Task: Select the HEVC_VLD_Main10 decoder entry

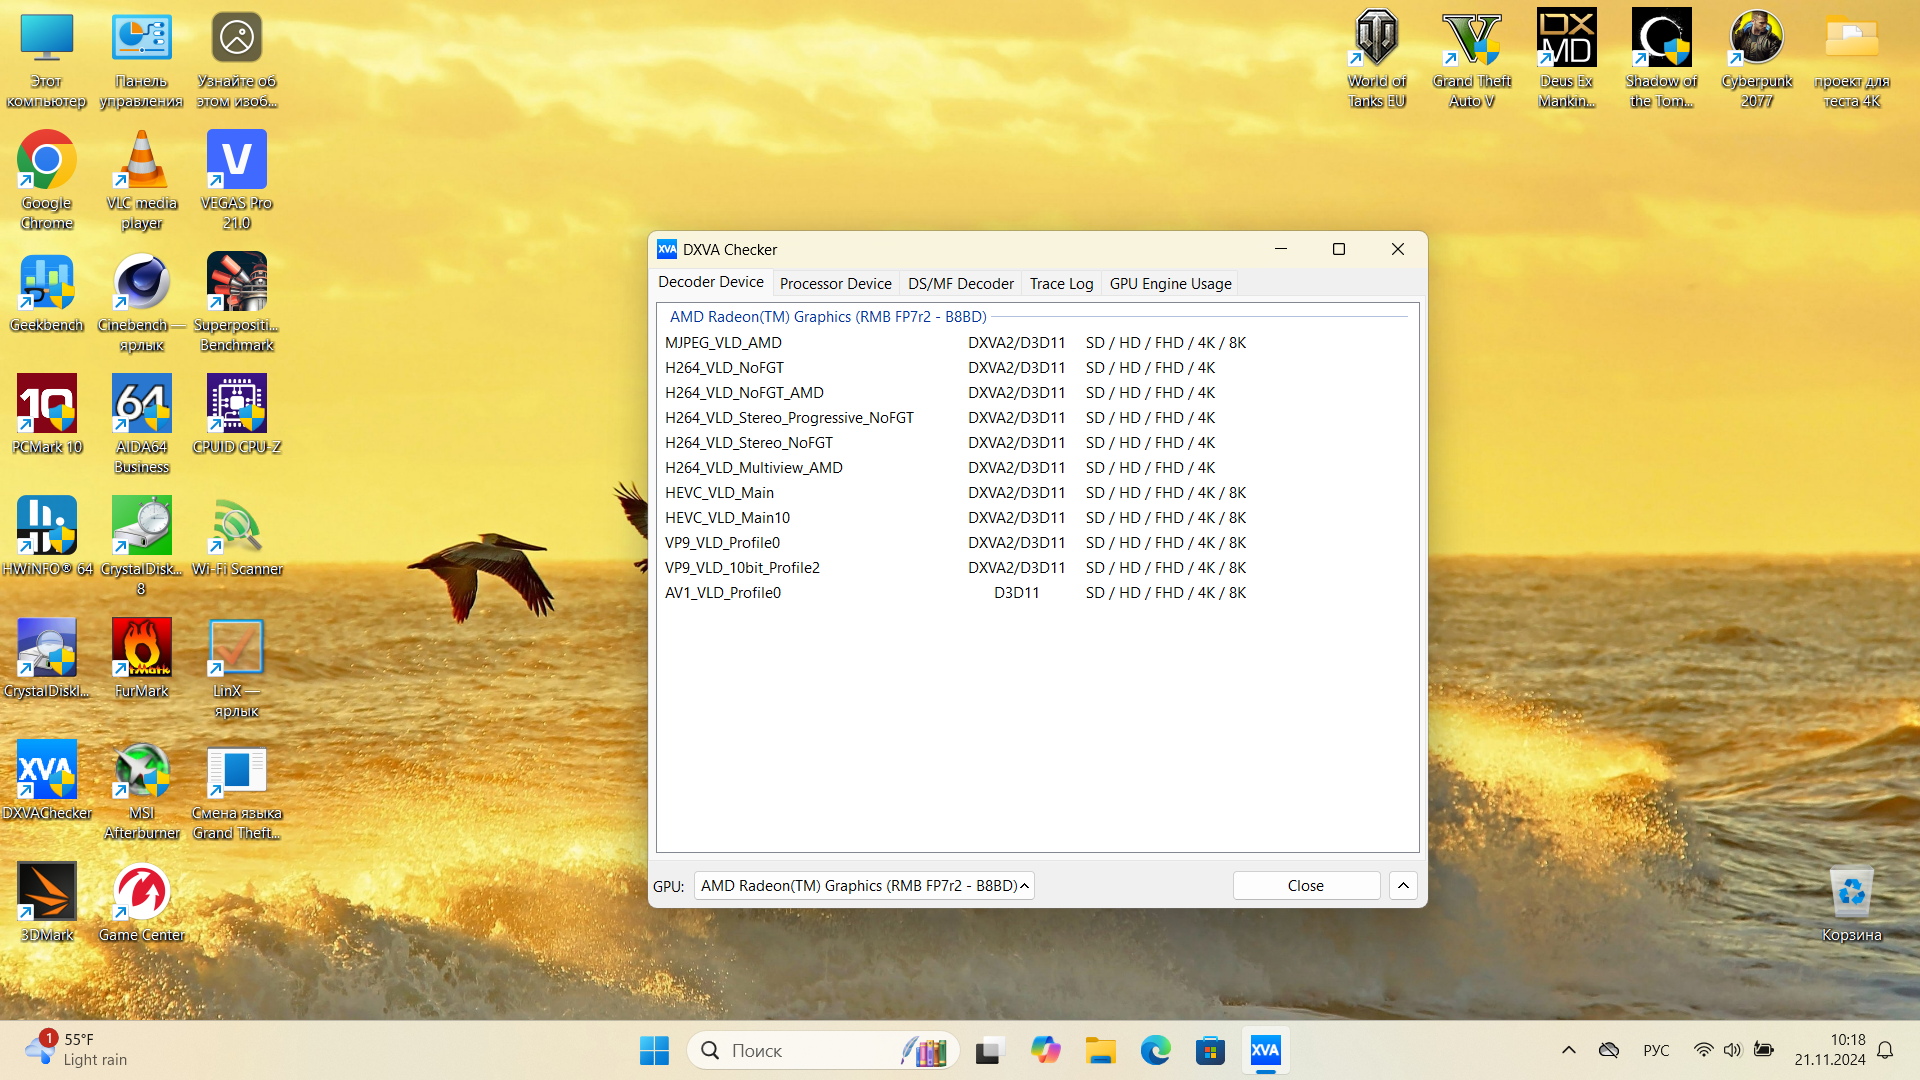Action: (x=727, y=518)
